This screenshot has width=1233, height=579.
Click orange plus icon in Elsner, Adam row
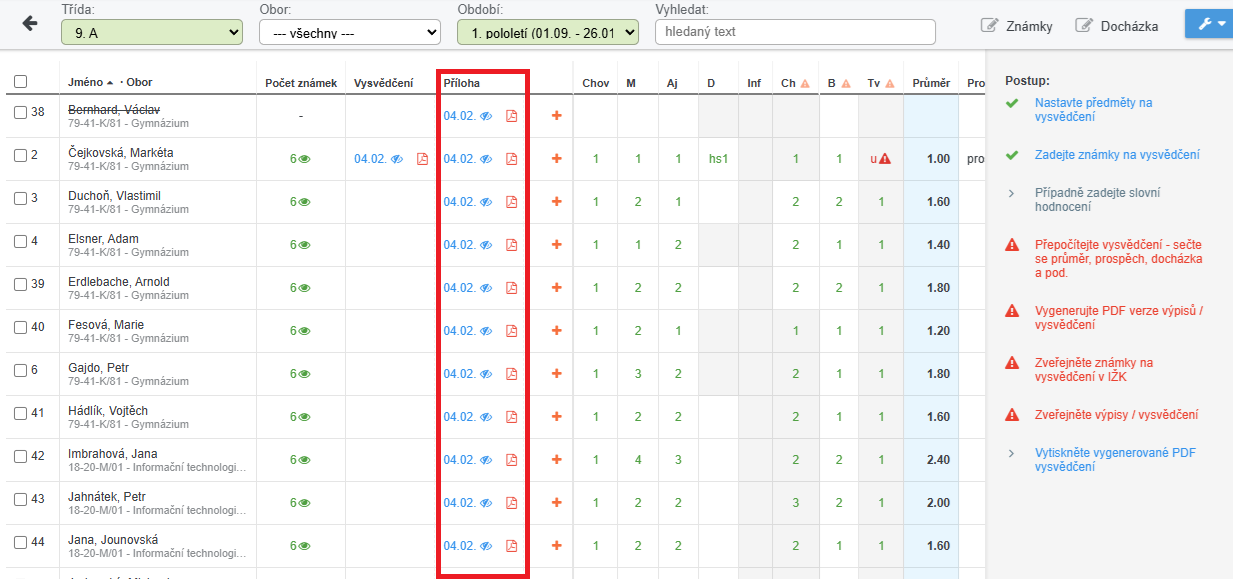[557, 245]
